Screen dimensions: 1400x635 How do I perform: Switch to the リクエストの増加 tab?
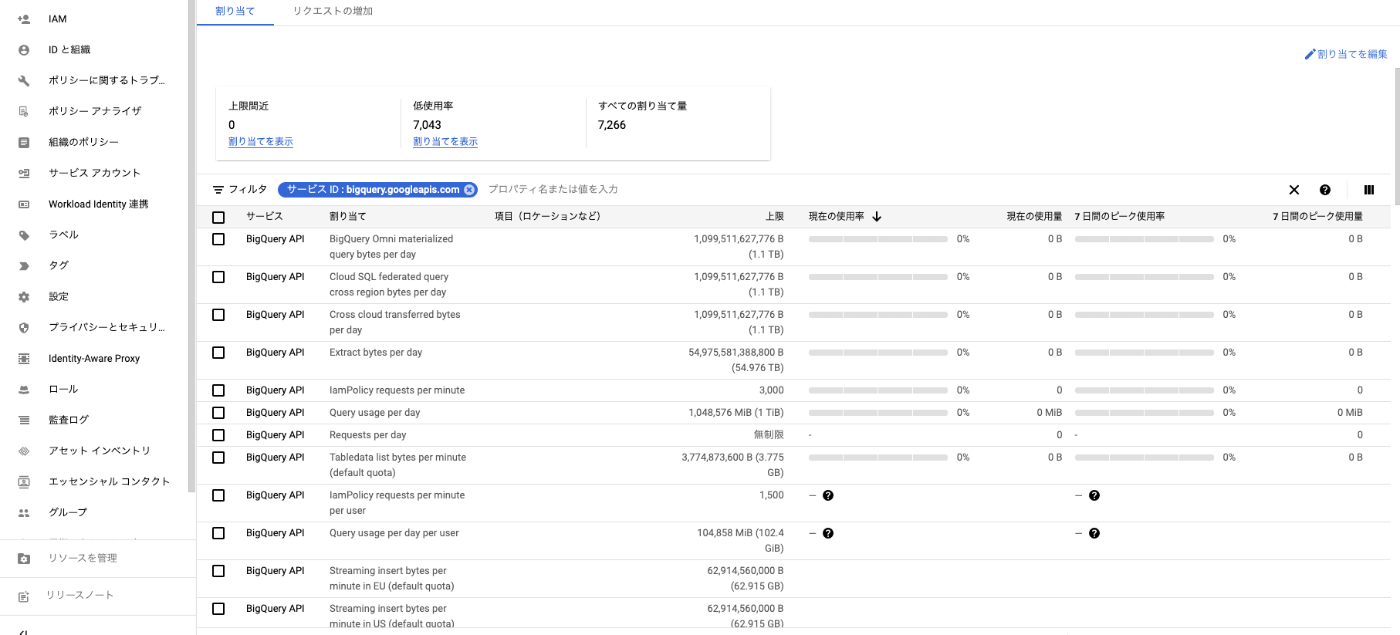click(x=333, y=11)
